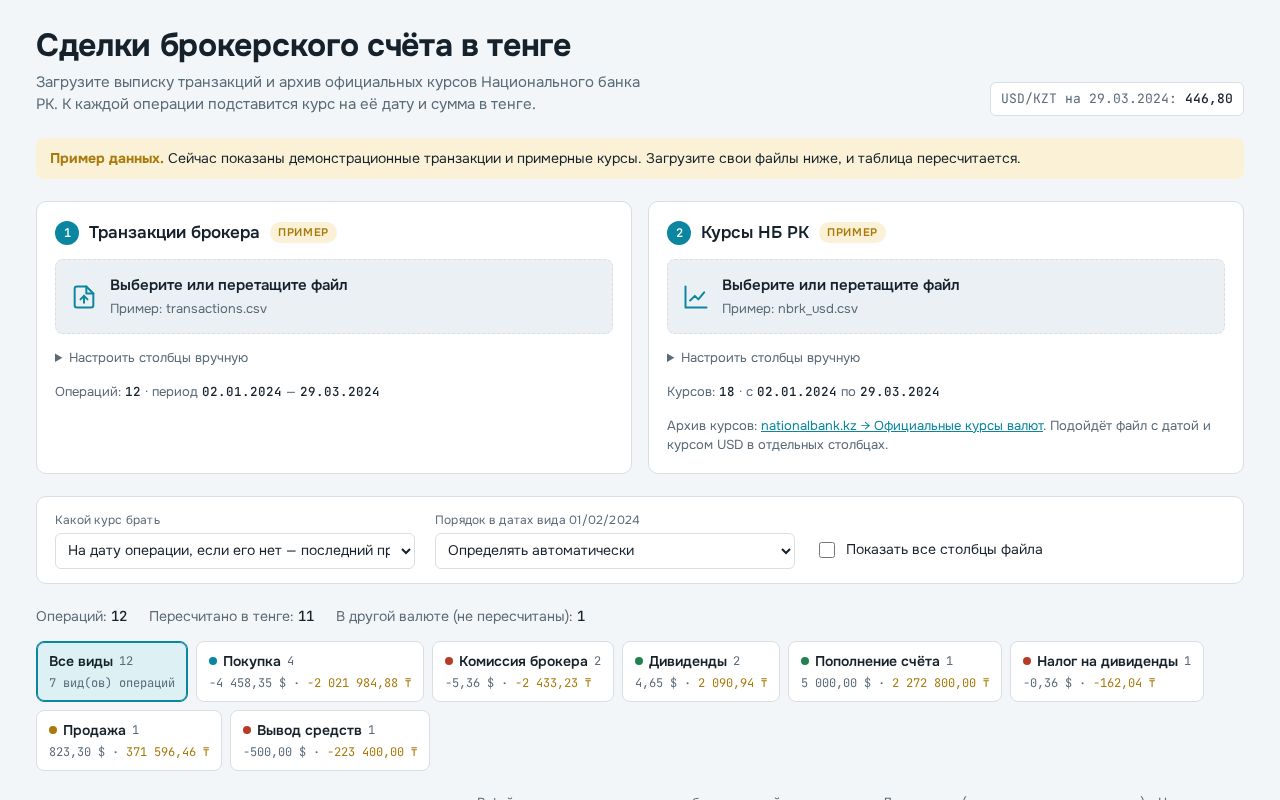Image resolution: width=1280 pixels, height=800 pixels.
Task: Expand 'Настроить столбцы вручную' under Транзакции брокера
Action: click(152, 358)
